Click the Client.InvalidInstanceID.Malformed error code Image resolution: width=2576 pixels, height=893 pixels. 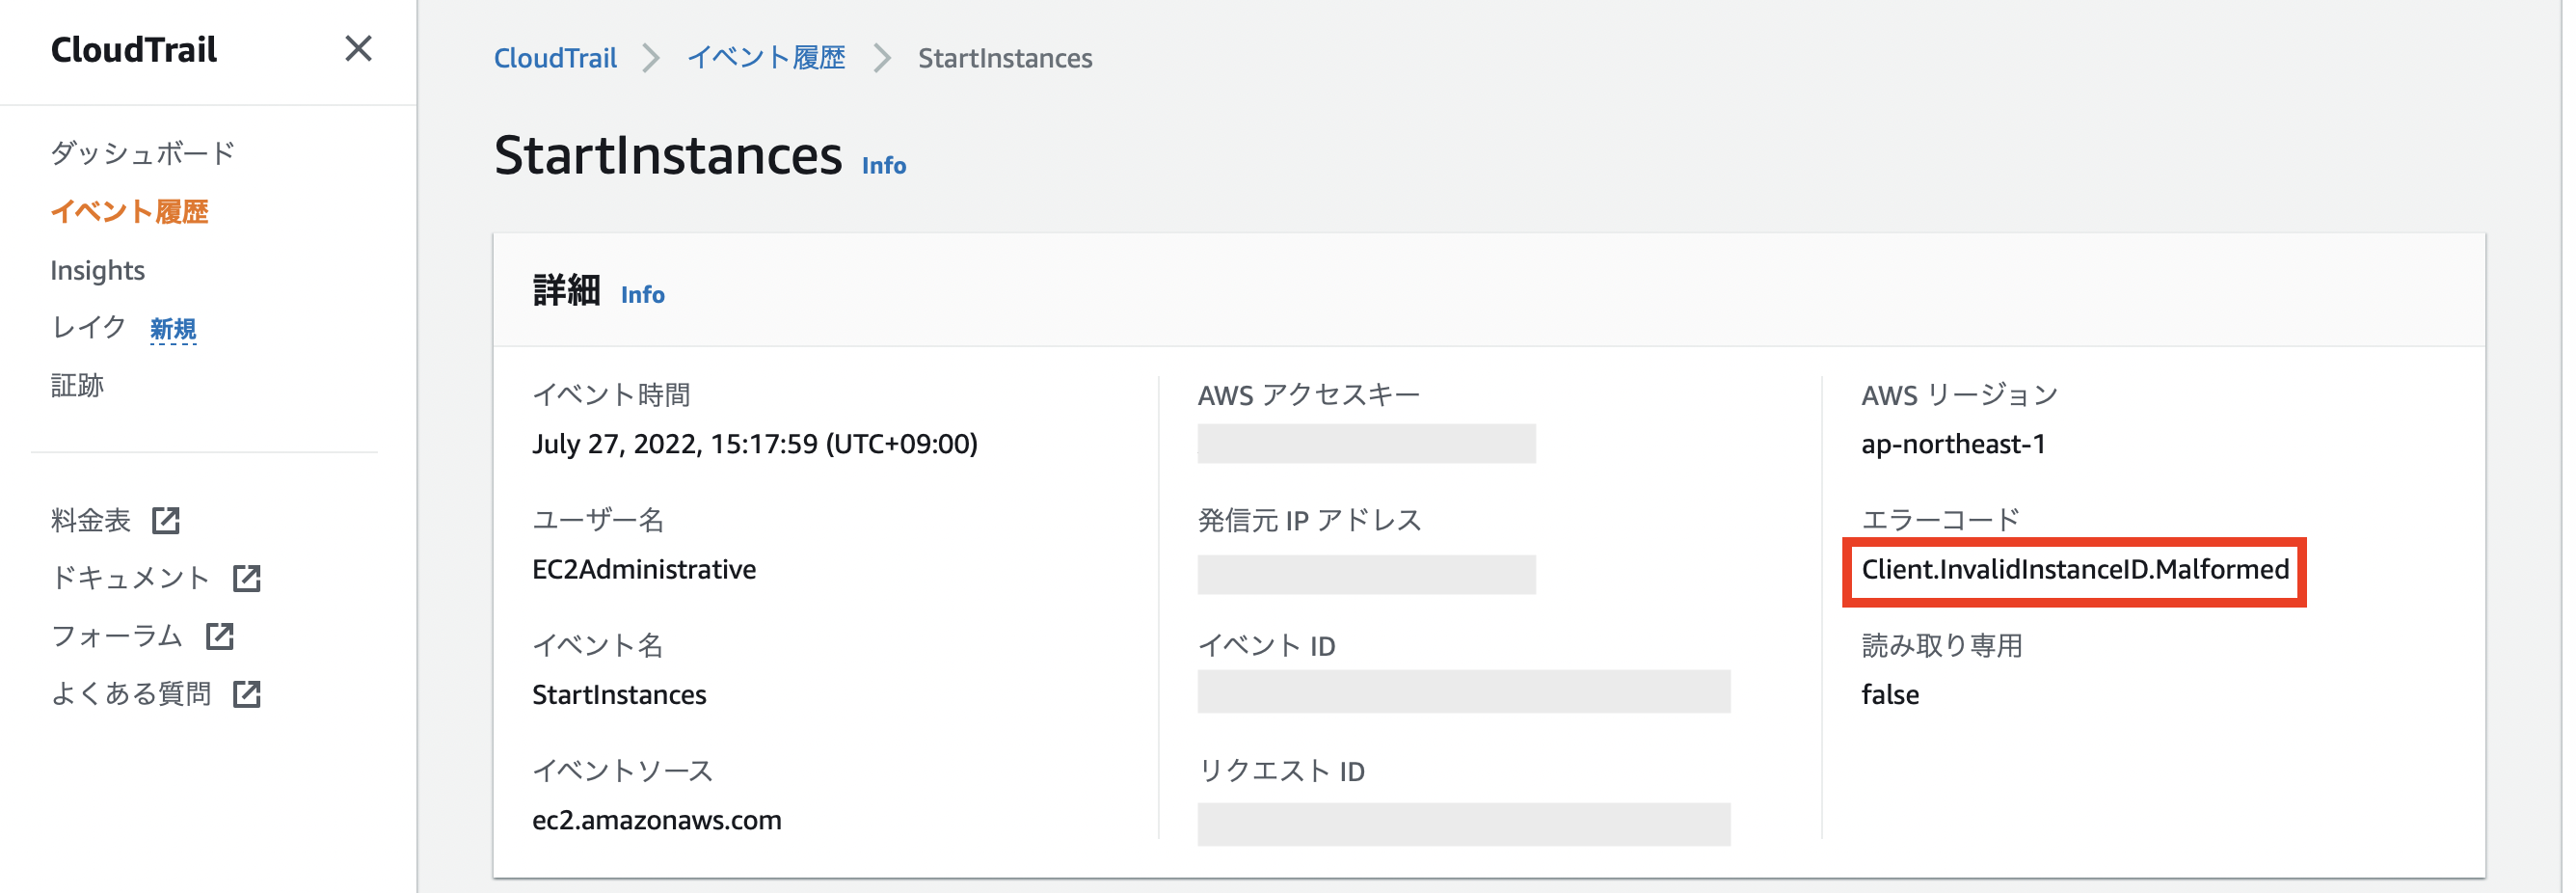click(2074, 570)
